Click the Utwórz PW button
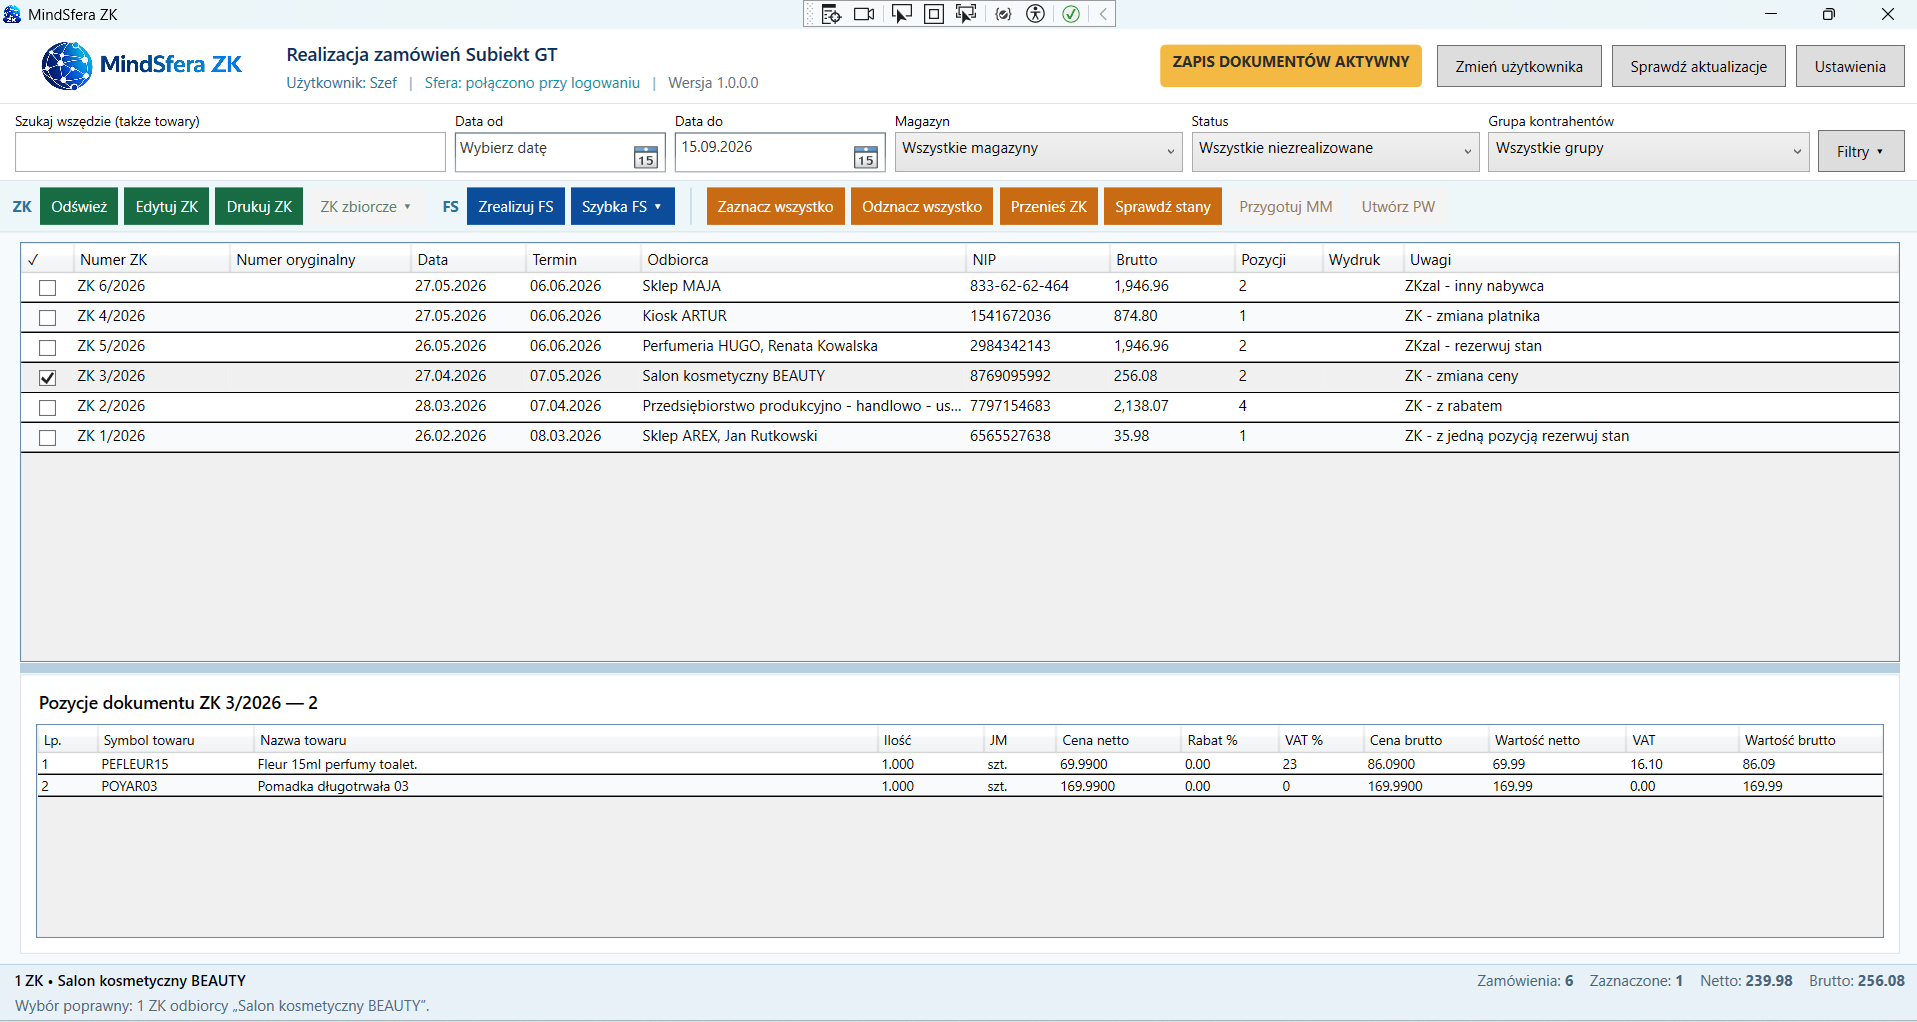The width and height of the screenshot is (1917, 1022). click(1398, 207)
